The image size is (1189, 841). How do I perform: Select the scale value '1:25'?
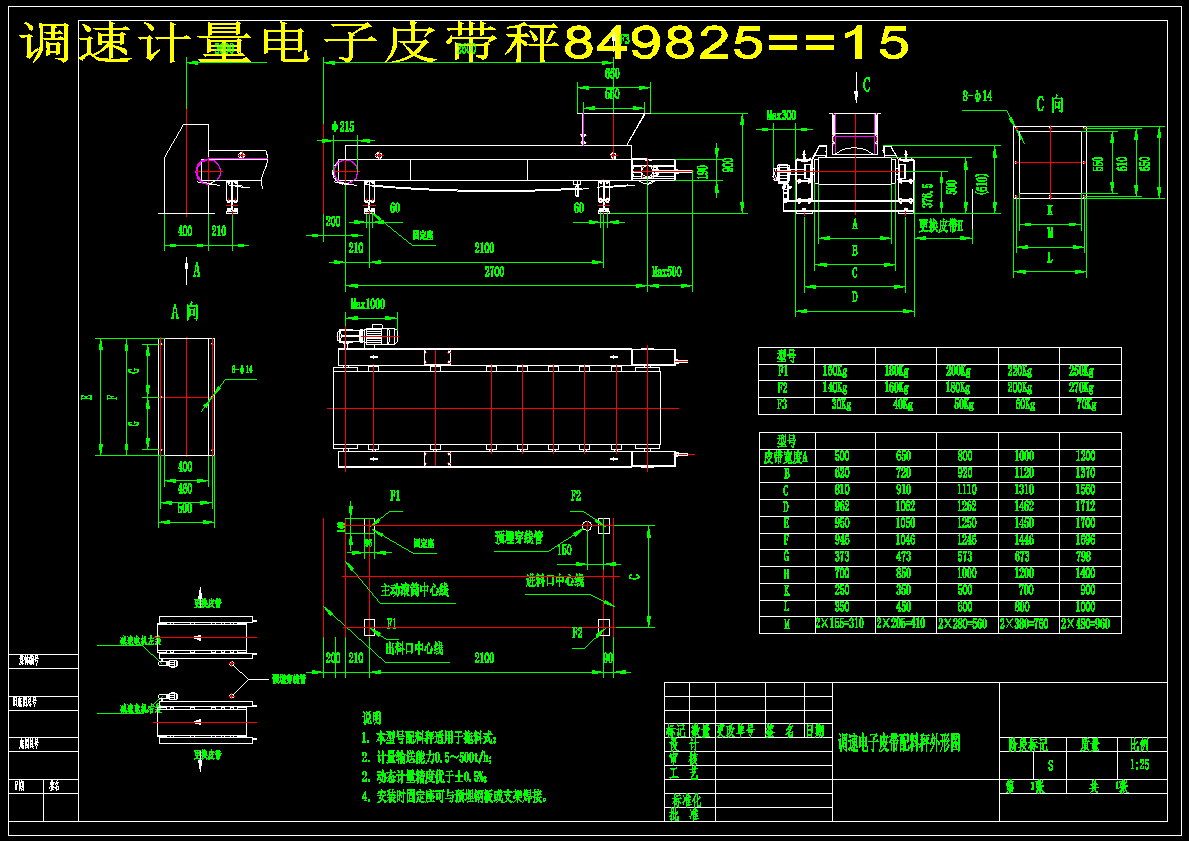[x=1140, y=764]
